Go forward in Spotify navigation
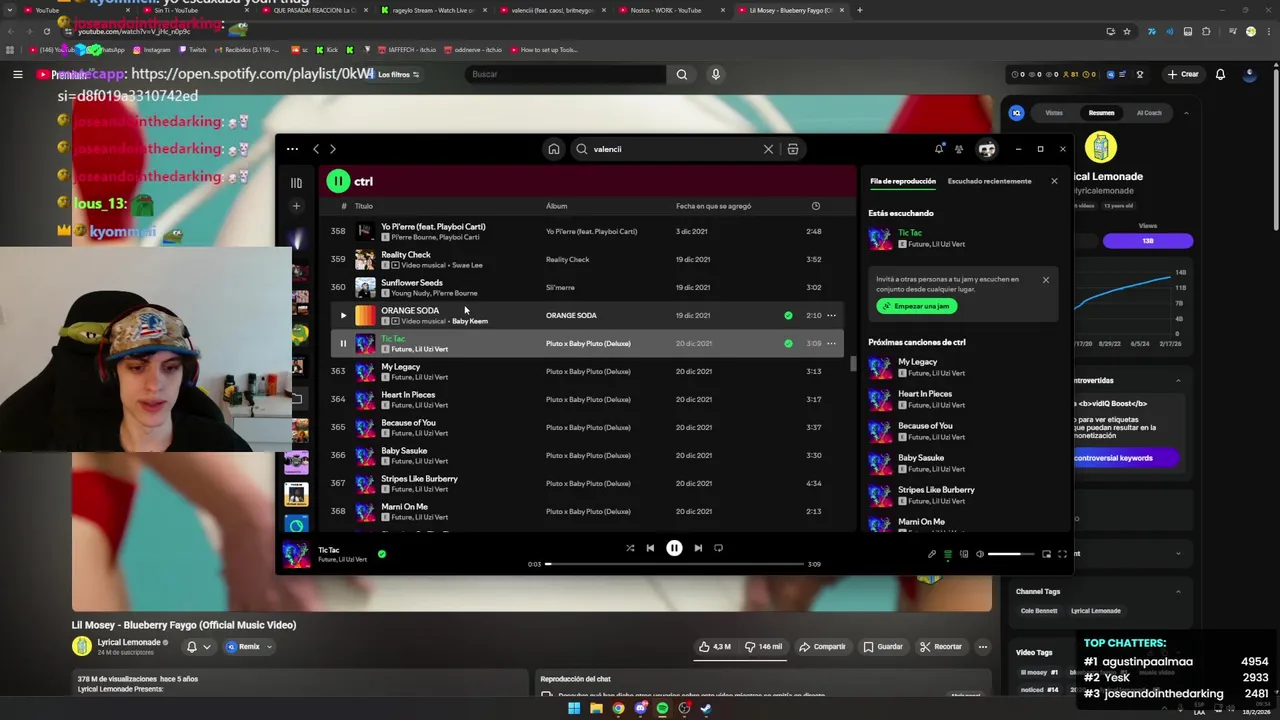The image size is (1280, 720). coord(333,149)
